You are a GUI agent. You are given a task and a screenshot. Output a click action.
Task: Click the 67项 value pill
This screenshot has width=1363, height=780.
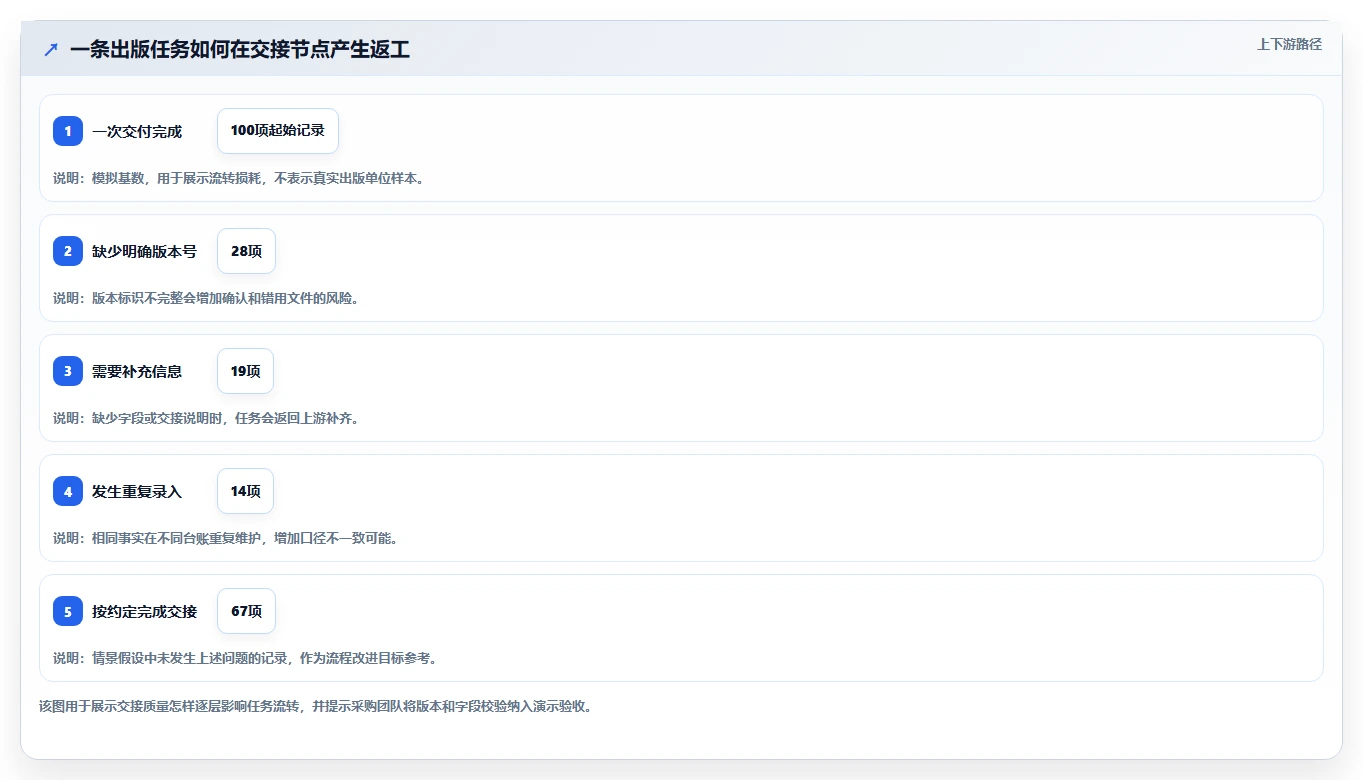tap(246, 611)
